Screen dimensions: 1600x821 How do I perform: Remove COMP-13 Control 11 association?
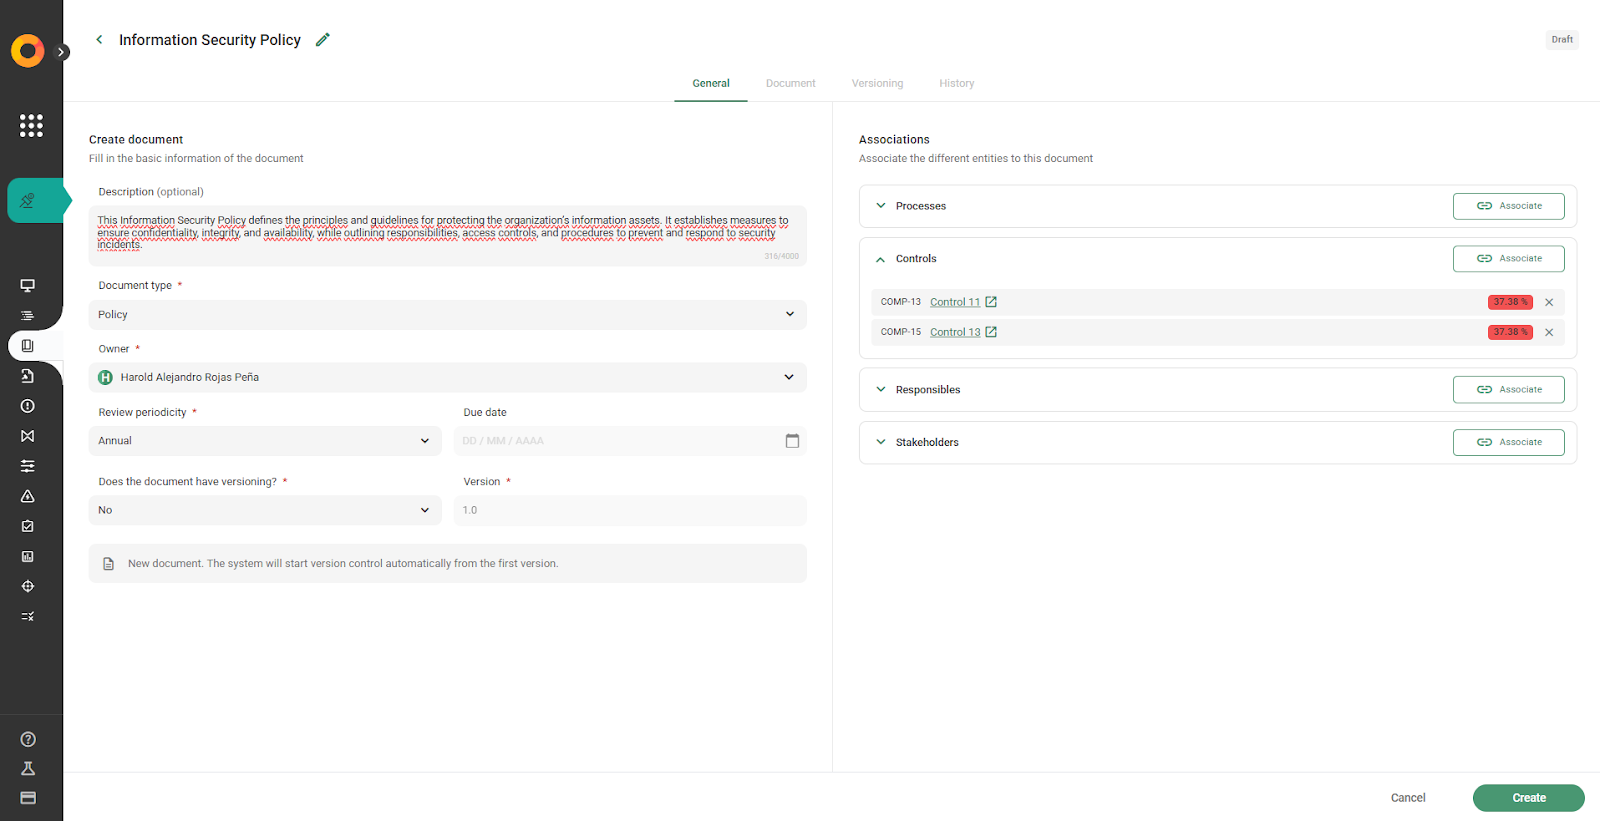1549,302
